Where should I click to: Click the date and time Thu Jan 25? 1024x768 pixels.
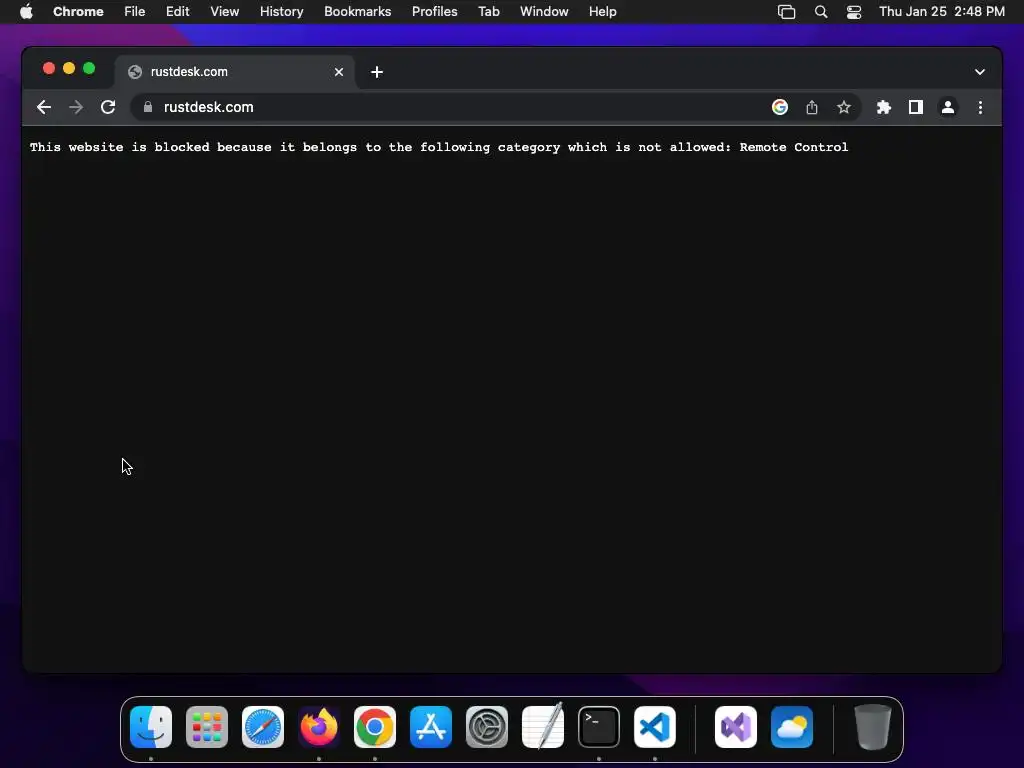[x=942, y=12]
